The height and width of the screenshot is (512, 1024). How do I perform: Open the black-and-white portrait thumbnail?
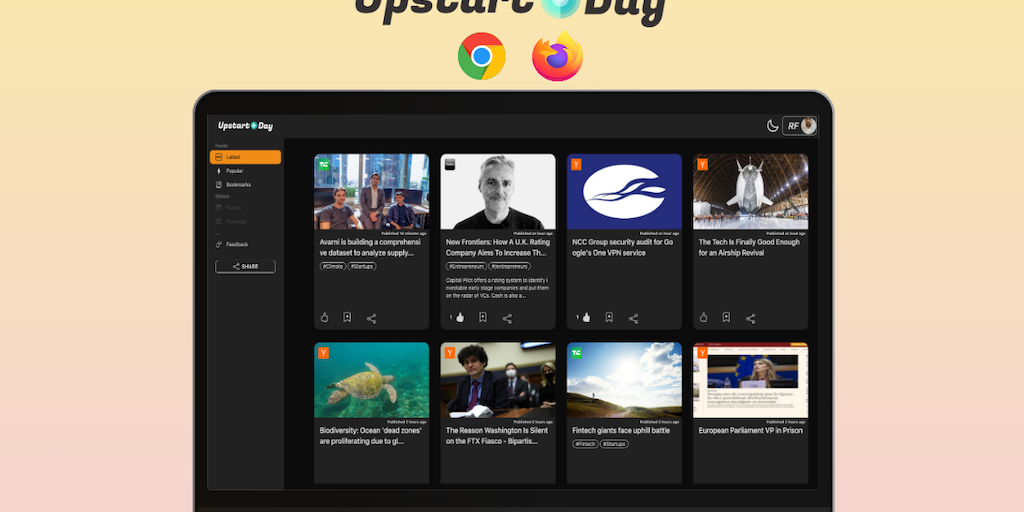click(x=498, y=192)
